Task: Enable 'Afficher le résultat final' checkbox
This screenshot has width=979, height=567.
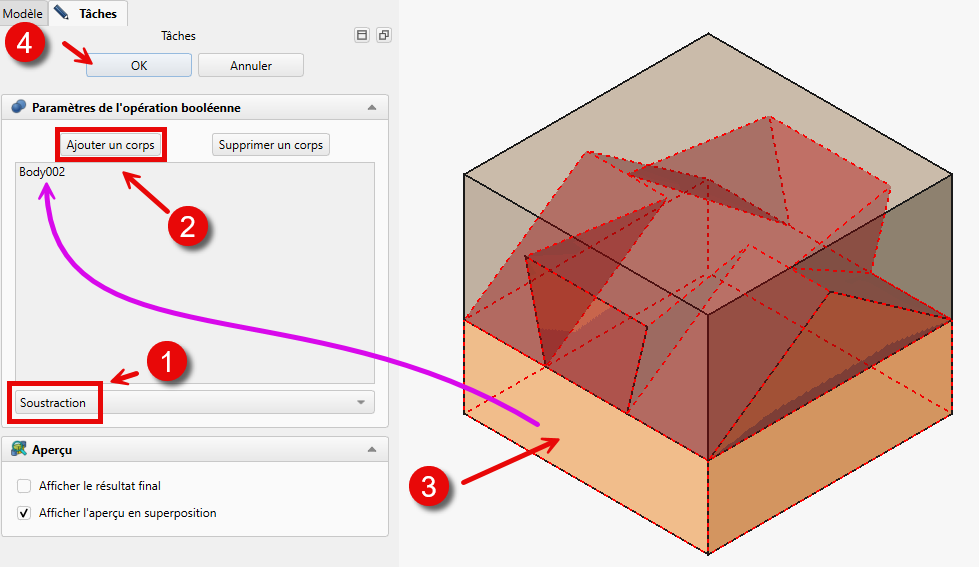Action: pos(24,486)
